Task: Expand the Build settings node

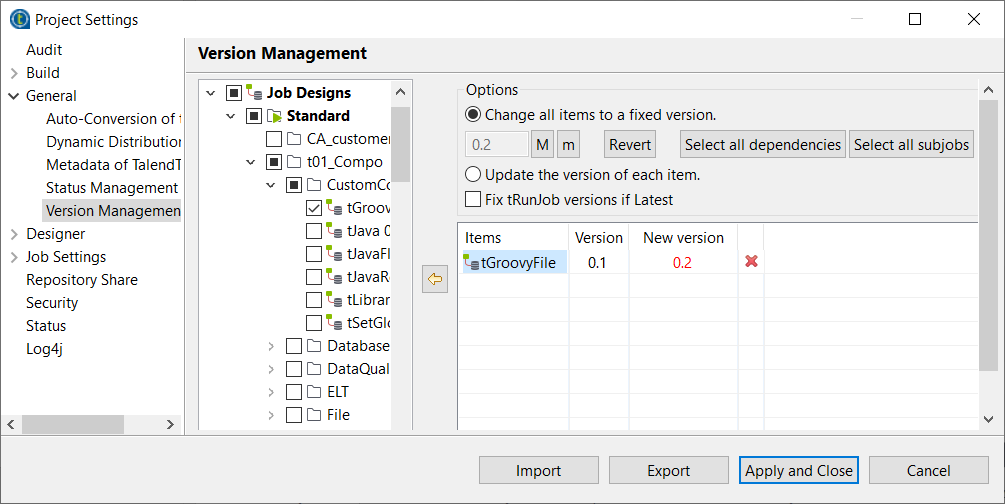Action: (14, 73)
